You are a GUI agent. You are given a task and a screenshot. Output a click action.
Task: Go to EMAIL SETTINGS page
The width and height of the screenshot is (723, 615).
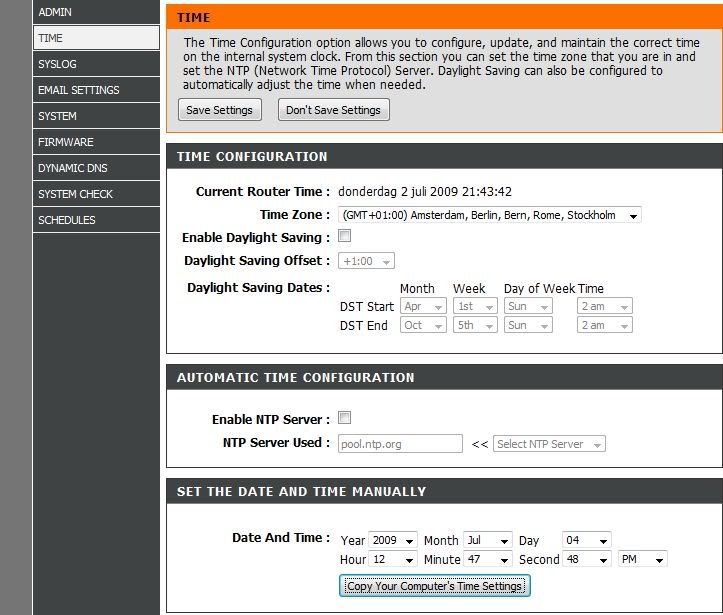pyautogui.click(x=96, y=90)
